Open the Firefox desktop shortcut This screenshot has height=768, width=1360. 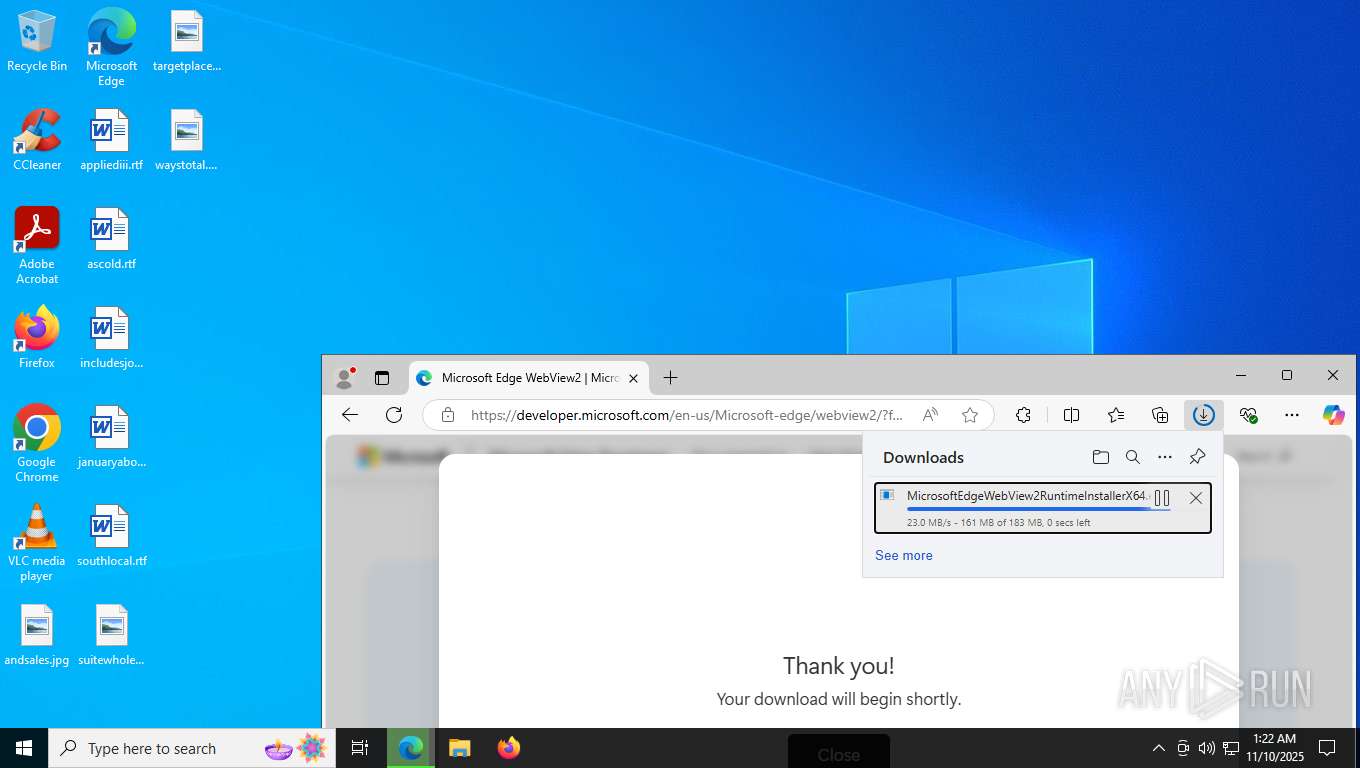pos(37,338)
